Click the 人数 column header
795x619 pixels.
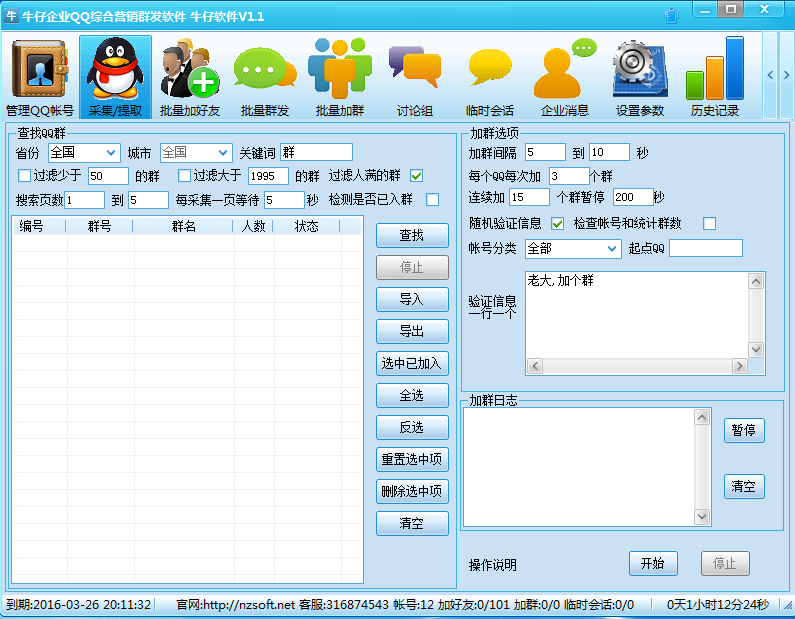[x=254, y=226]
